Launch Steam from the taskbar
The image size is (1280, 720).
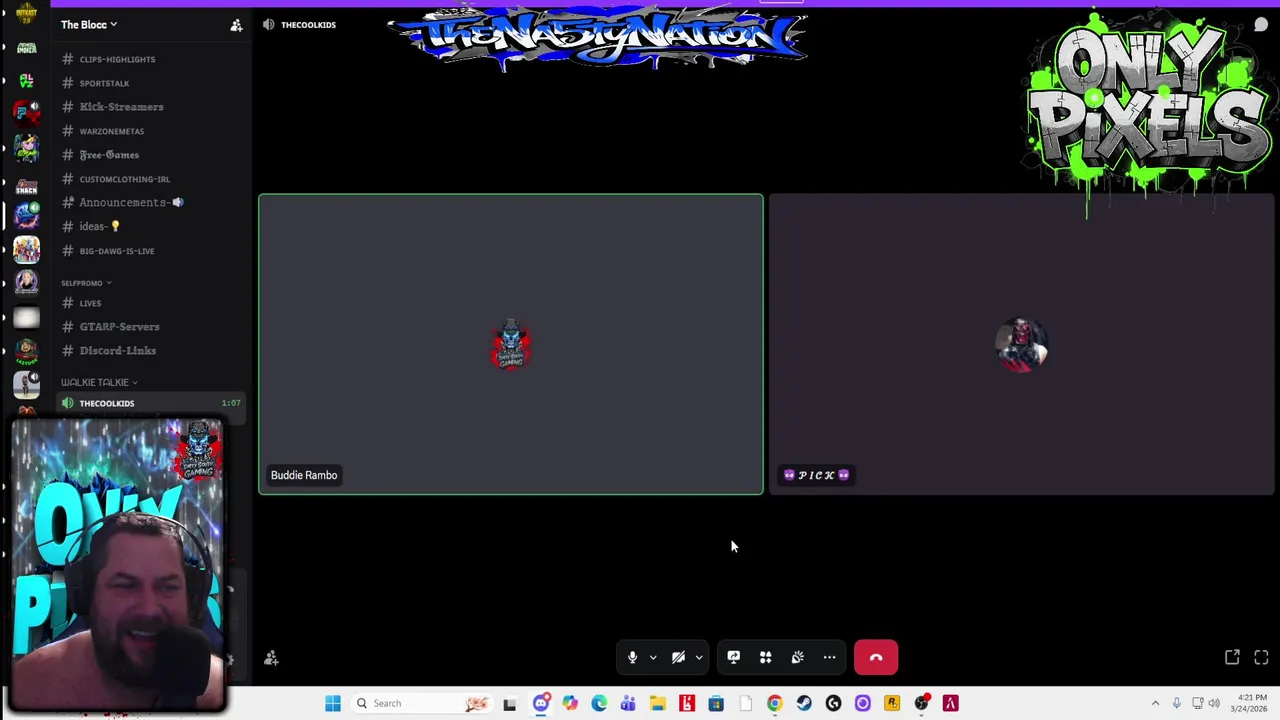click(804, 703)
